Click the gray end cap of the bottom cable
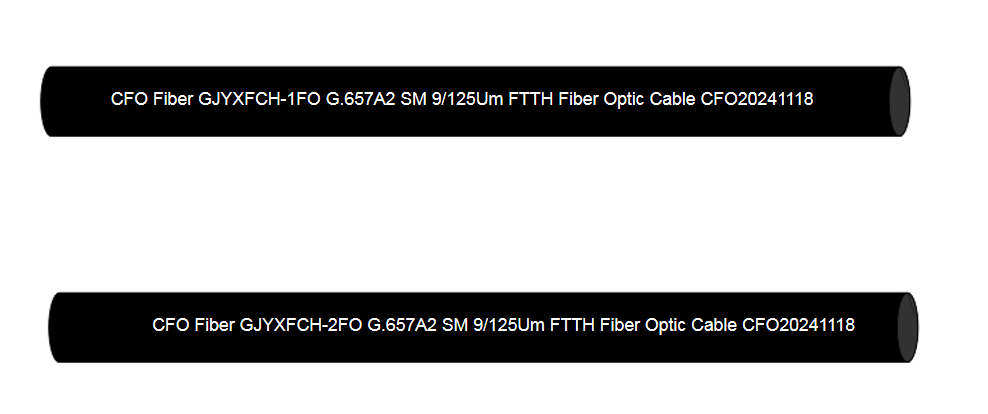This screenshot has width=988, height=414. (907, 328)
